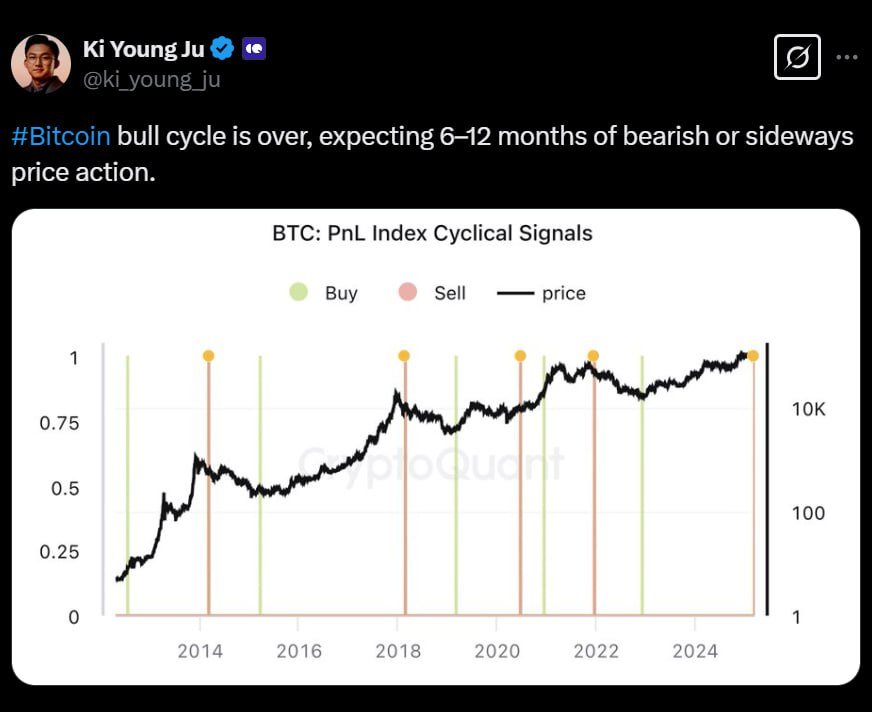
Task: Click the 2020 x-axis year label
Action: point(497,651)
